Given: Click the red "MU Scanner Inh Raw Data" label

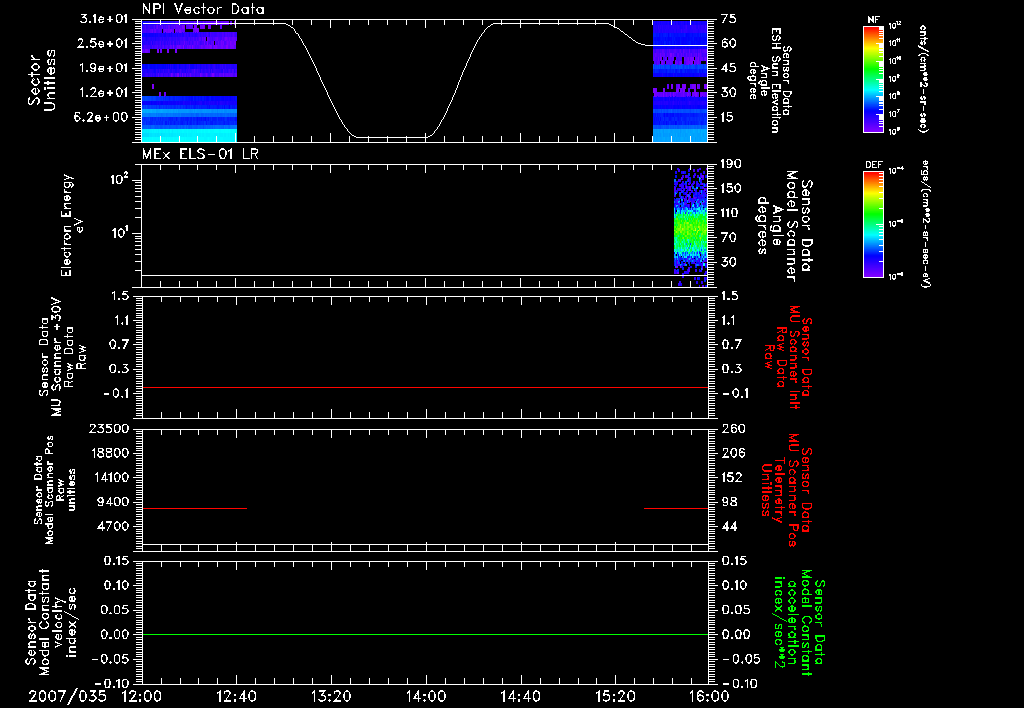Looking at the screenshot, I should [788, 357].
